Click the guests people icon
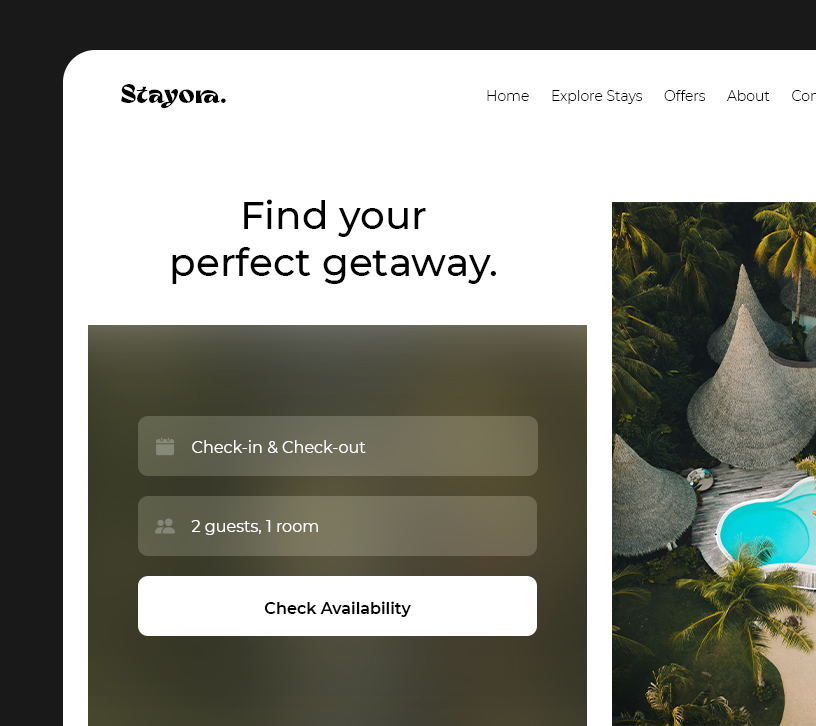The image size is (816, 726). [x=165, y=526]
